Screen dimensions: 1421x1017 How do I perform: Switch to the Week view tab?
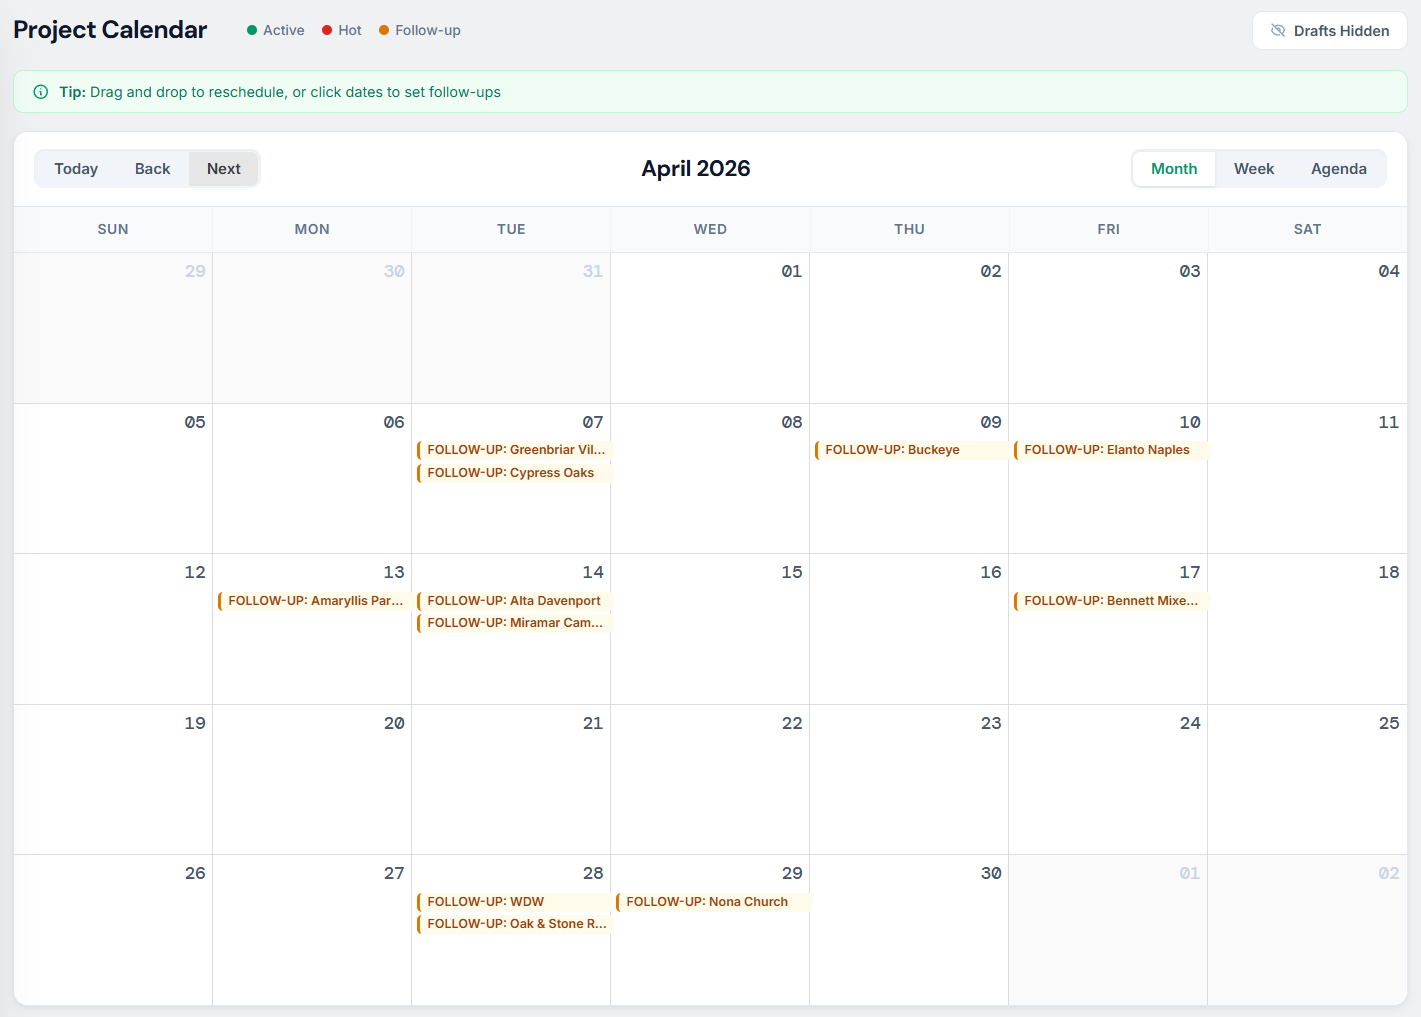click(1253, 169)
